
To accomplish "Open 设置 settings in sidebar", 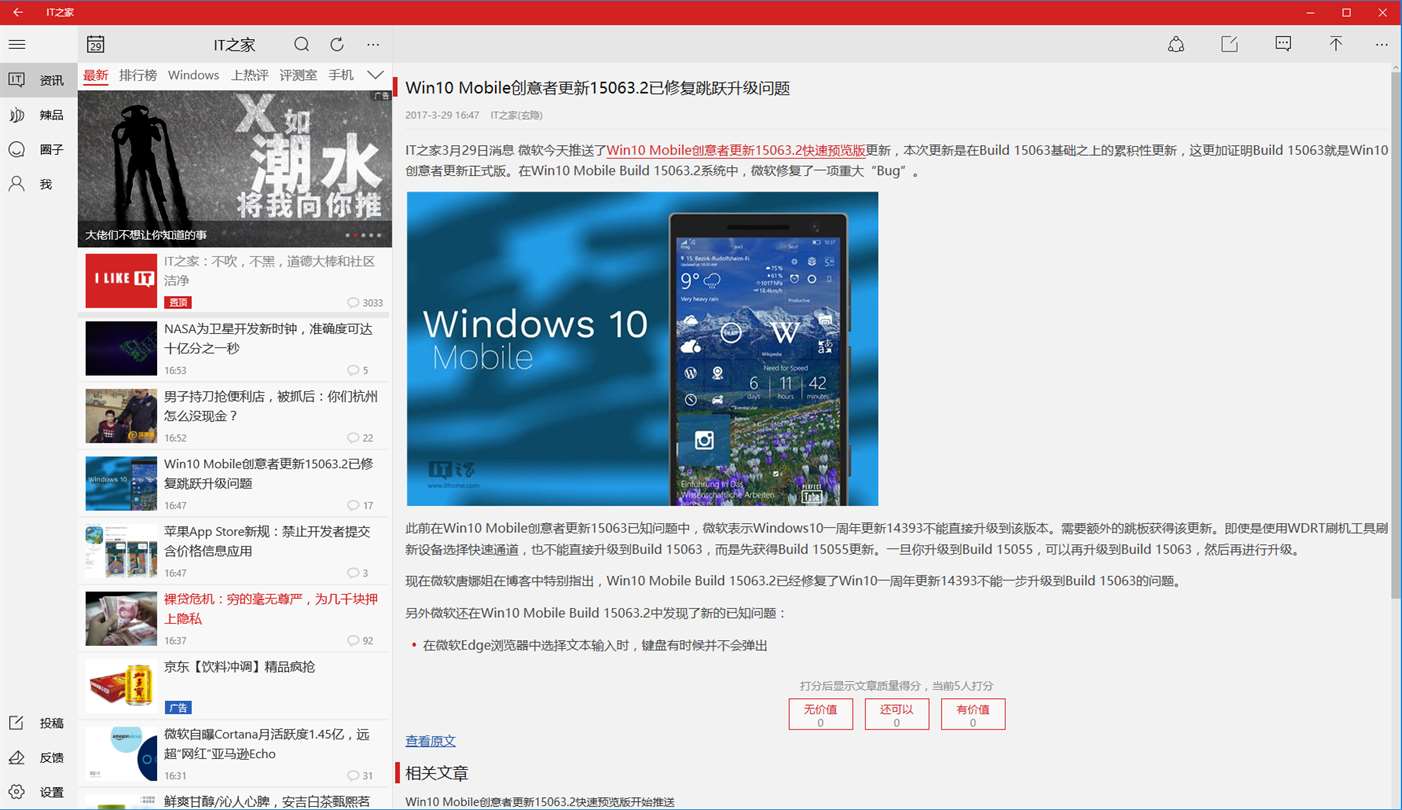I will click(39, 792).
